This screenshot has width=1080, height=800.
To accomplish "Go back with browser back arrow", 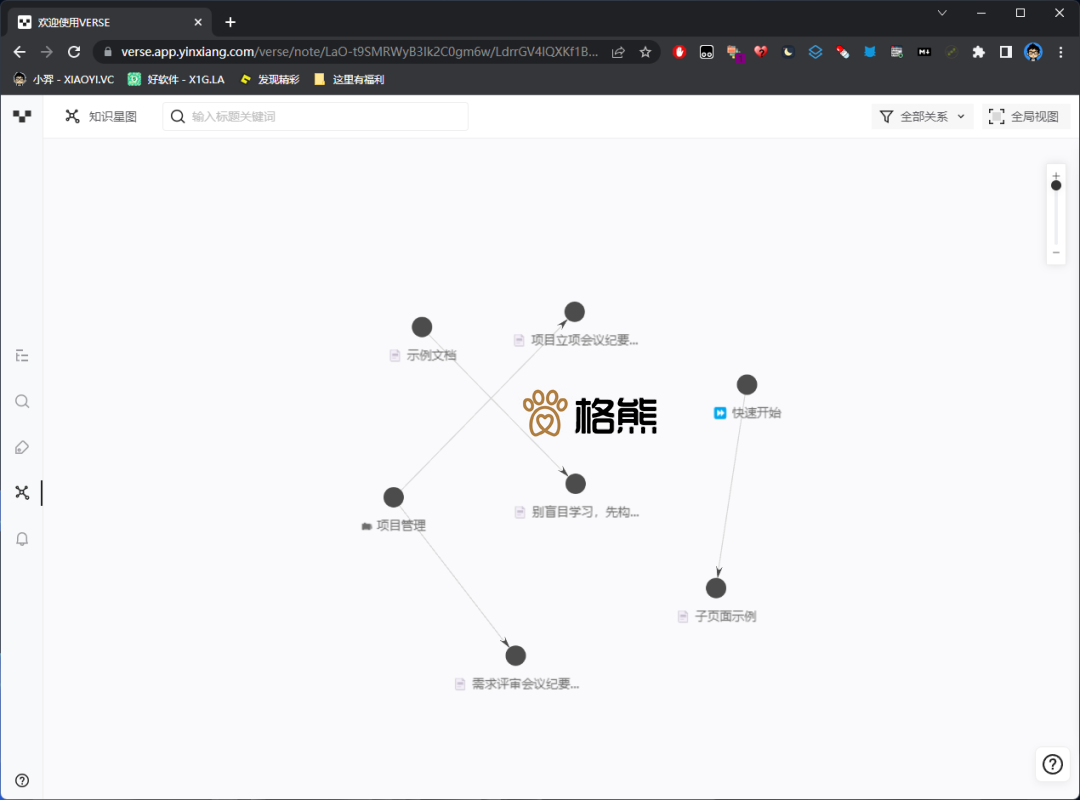I will coord(19,52).
